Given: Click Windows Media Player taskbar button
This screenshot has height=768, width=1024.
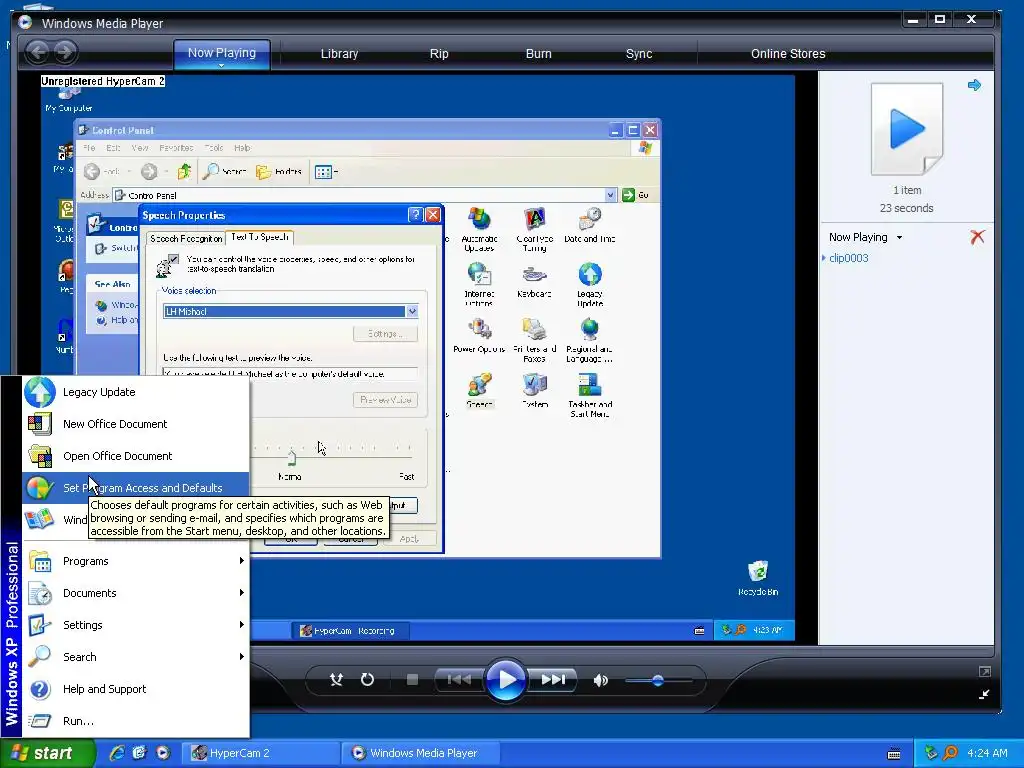Looking at the screenshot, I should pyautogui.click(x=421, y=753).
